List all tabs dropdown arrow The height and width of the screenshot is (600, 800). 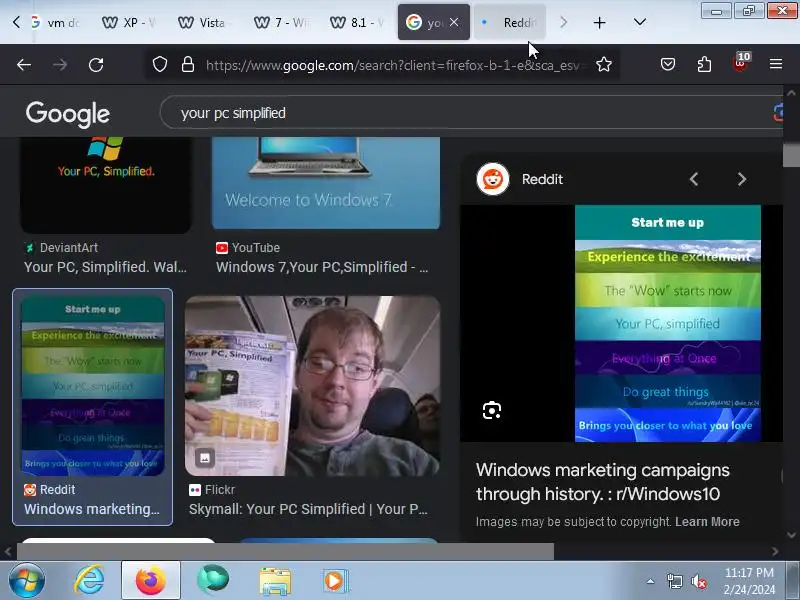pyautogui.click(x=640, y=22)
